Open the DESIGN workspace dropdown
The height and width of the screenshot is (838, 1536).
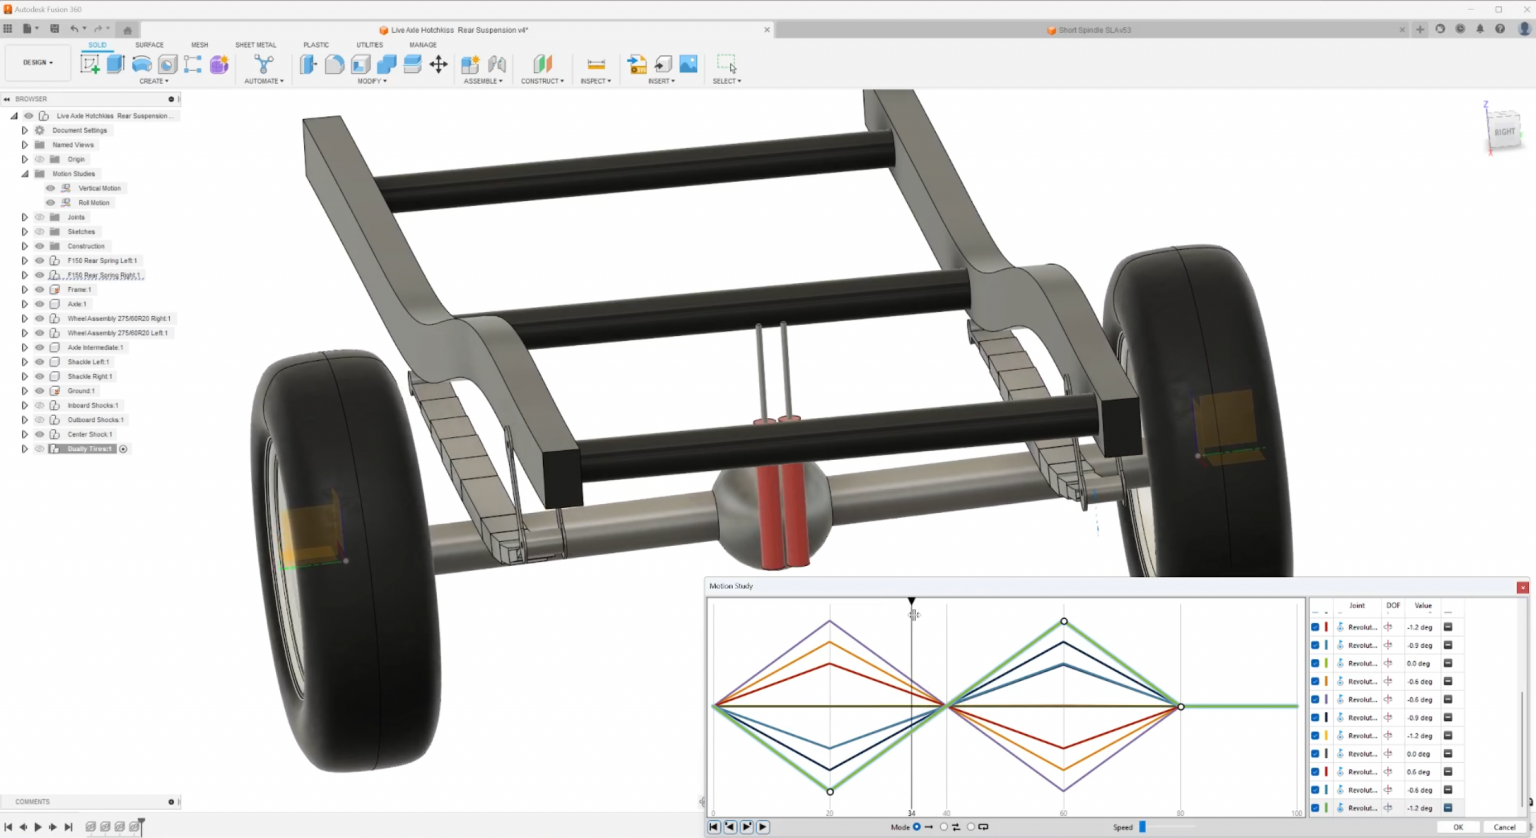coord(38,63)
